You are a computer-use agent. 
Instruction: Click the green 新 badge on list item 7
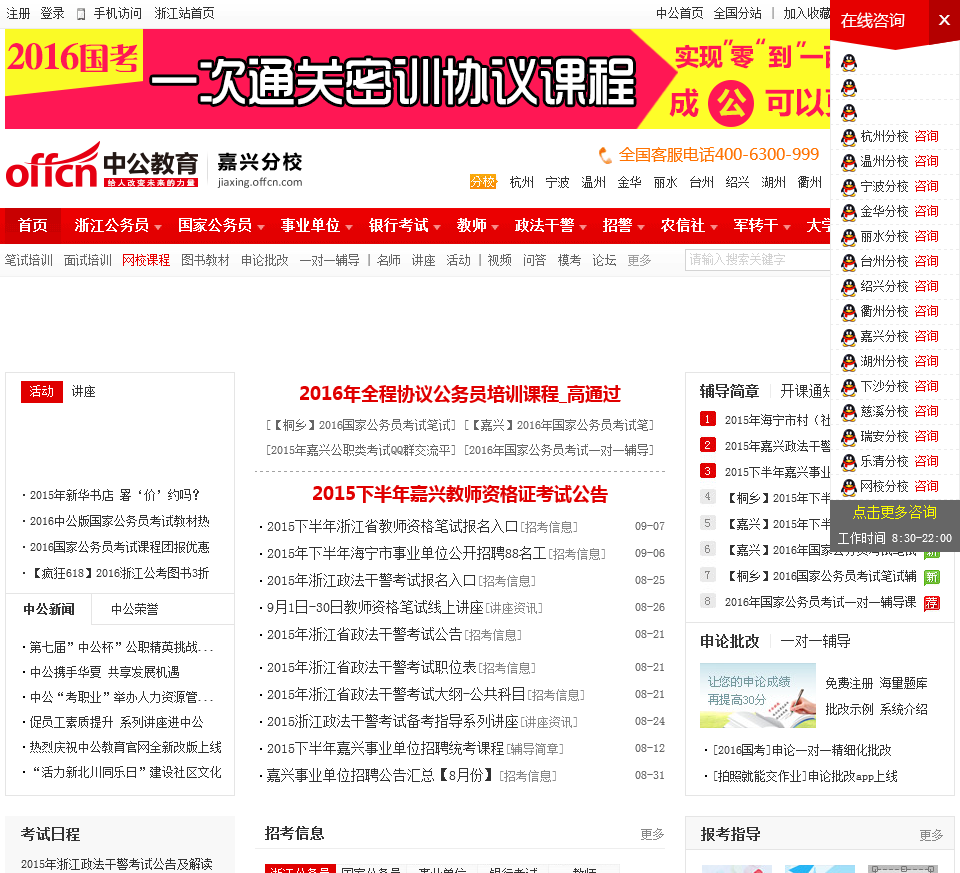pyautogui.click(x=932, y=577)
